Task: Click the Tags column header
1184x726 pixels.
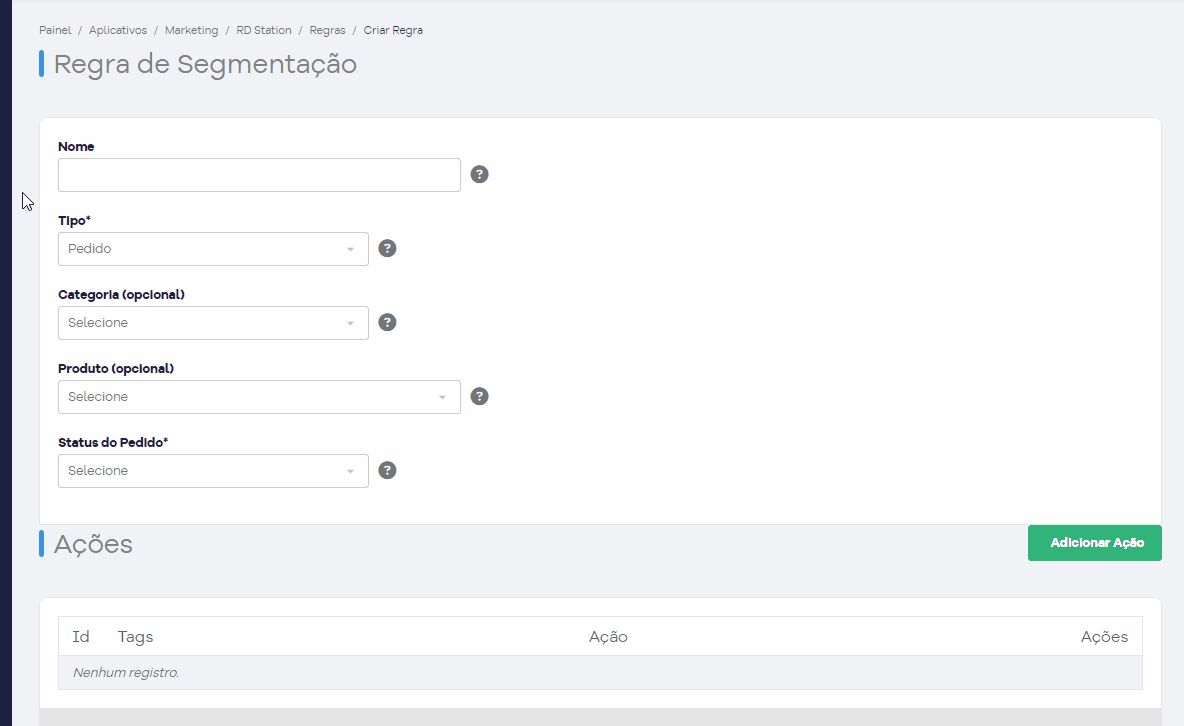Action: (x=135, y=637)
